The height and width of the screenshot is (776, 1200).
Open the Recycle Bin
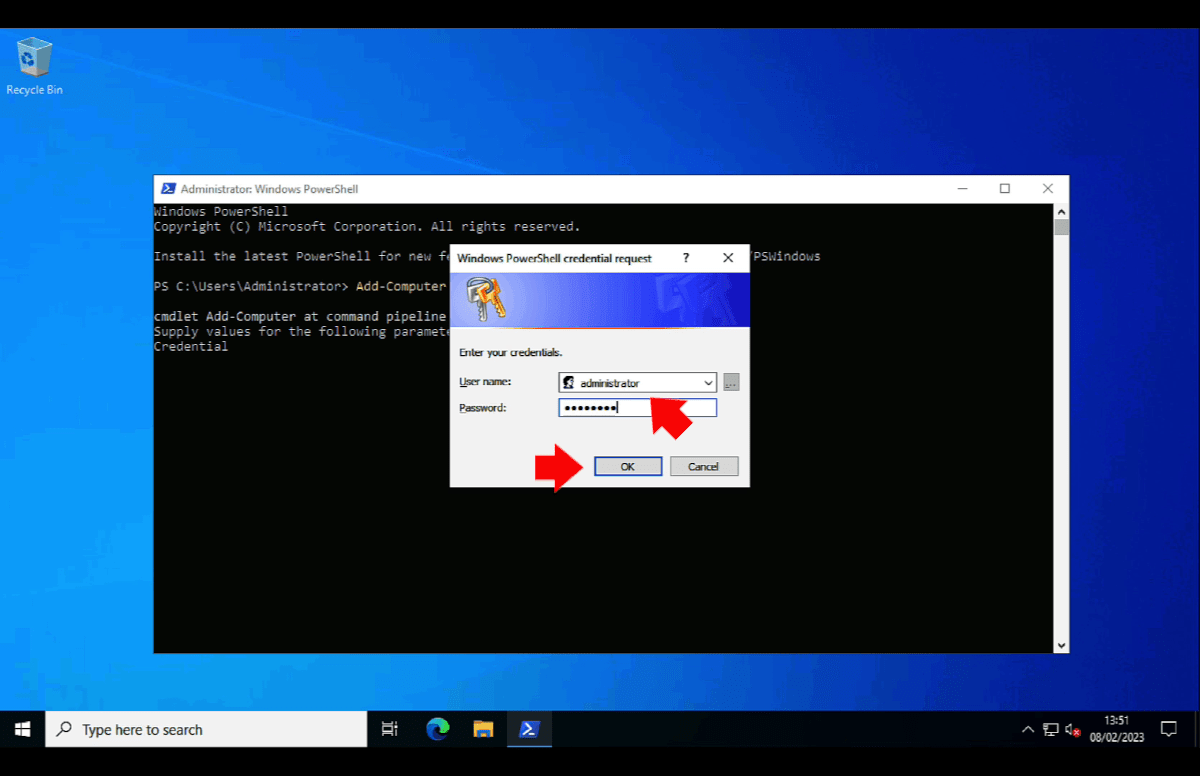pyautogui.click(x=33, y=55)
